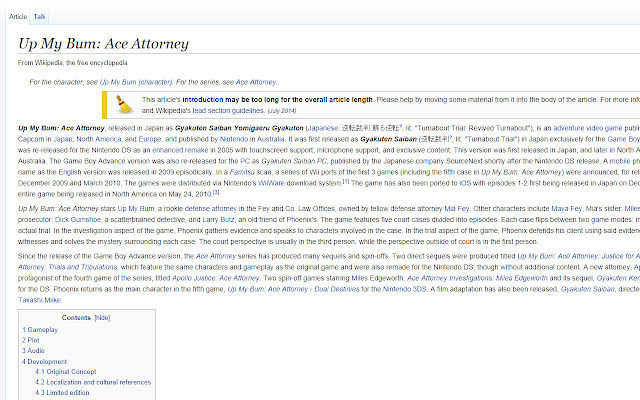The height and width of the screenshot is (400, 640).
Task: Follow the 'defense attorney' link
Action: click(211, 209)
